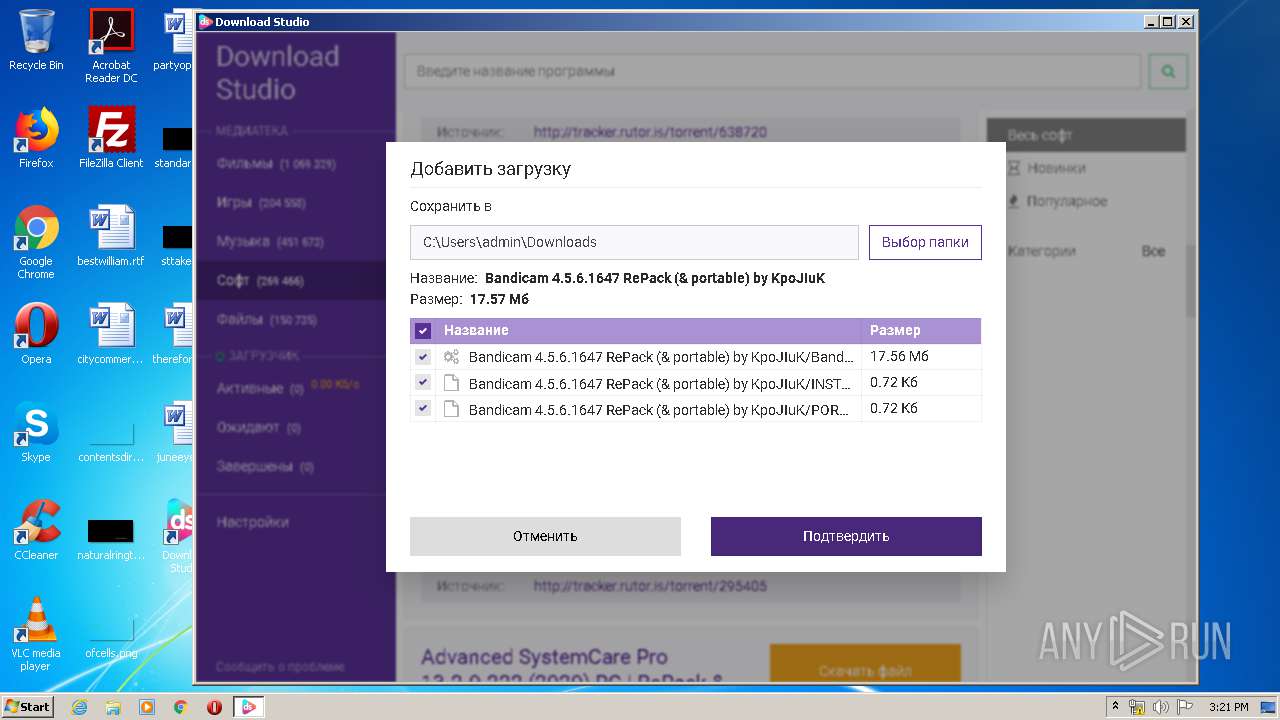Open VLC media player desktop icon

tap(36, 634)
